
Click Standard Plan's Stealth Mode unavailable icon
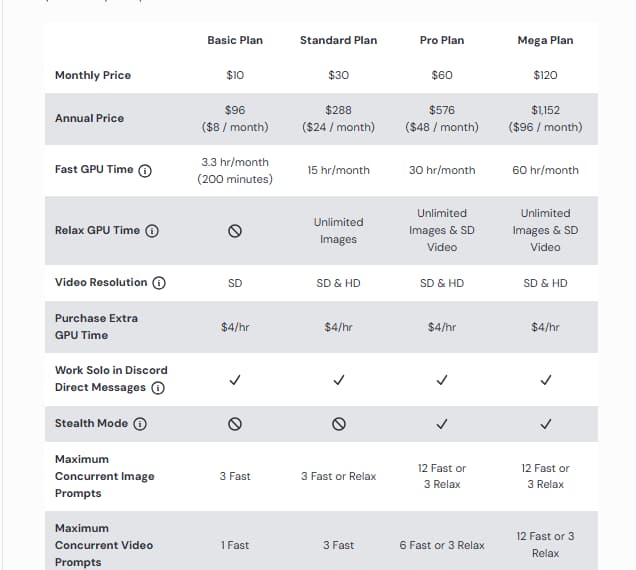pyautogui.click(x=339, y=424)
